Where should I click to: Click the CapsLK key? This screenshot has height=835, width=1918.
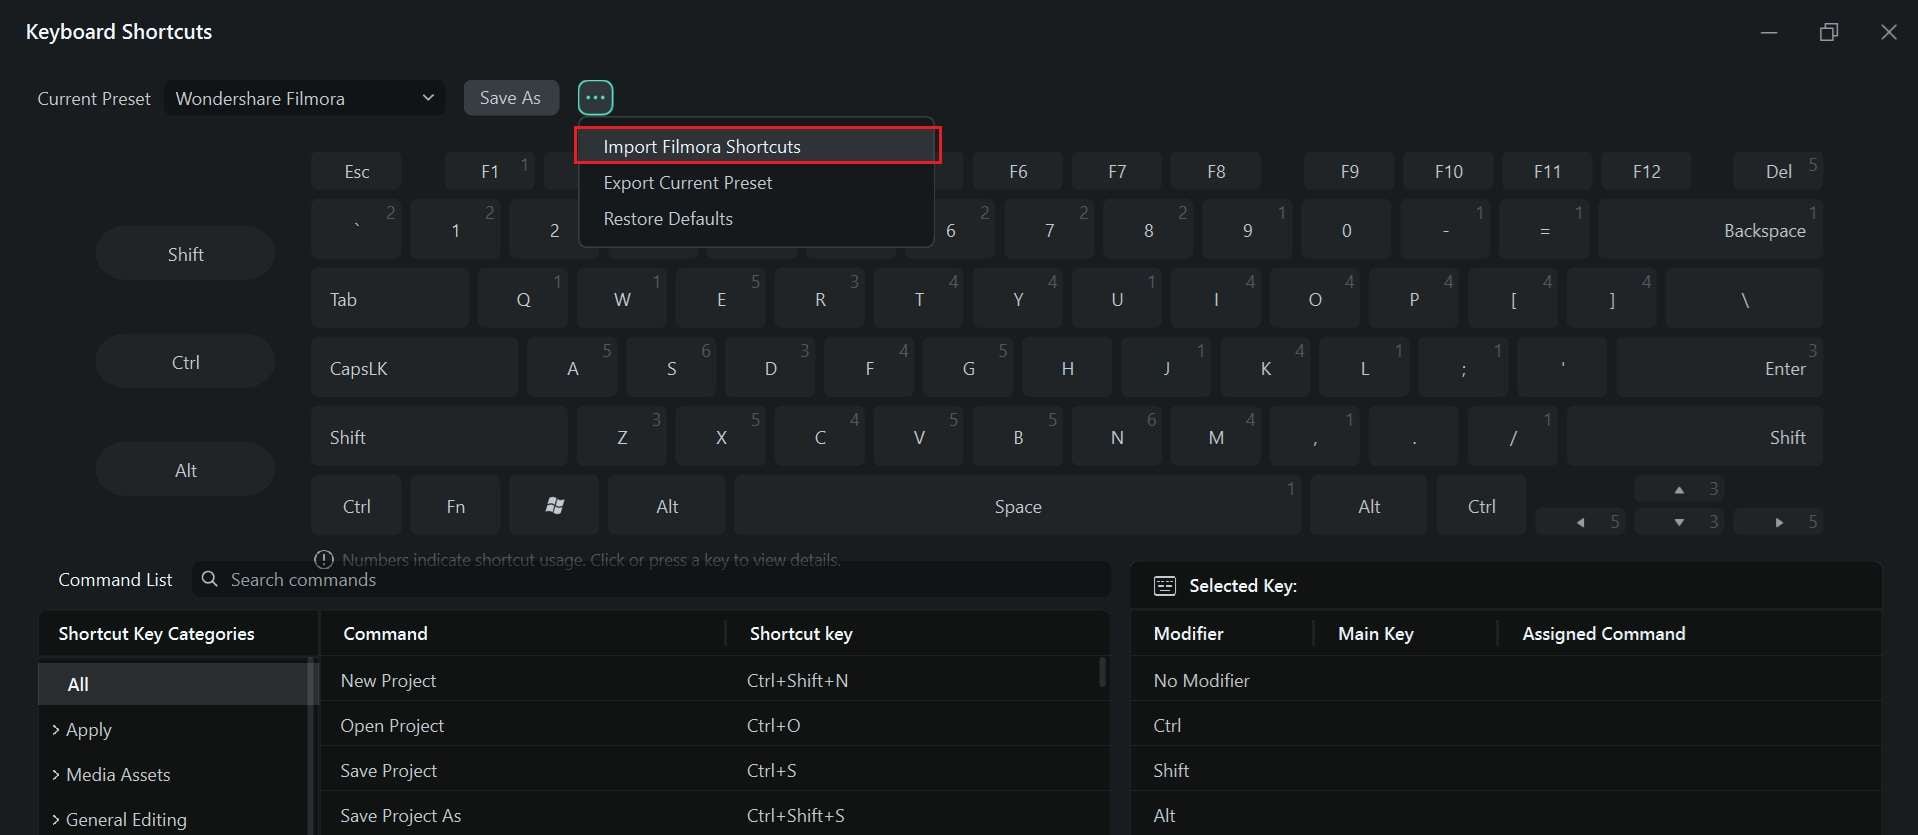pos(414,368)
